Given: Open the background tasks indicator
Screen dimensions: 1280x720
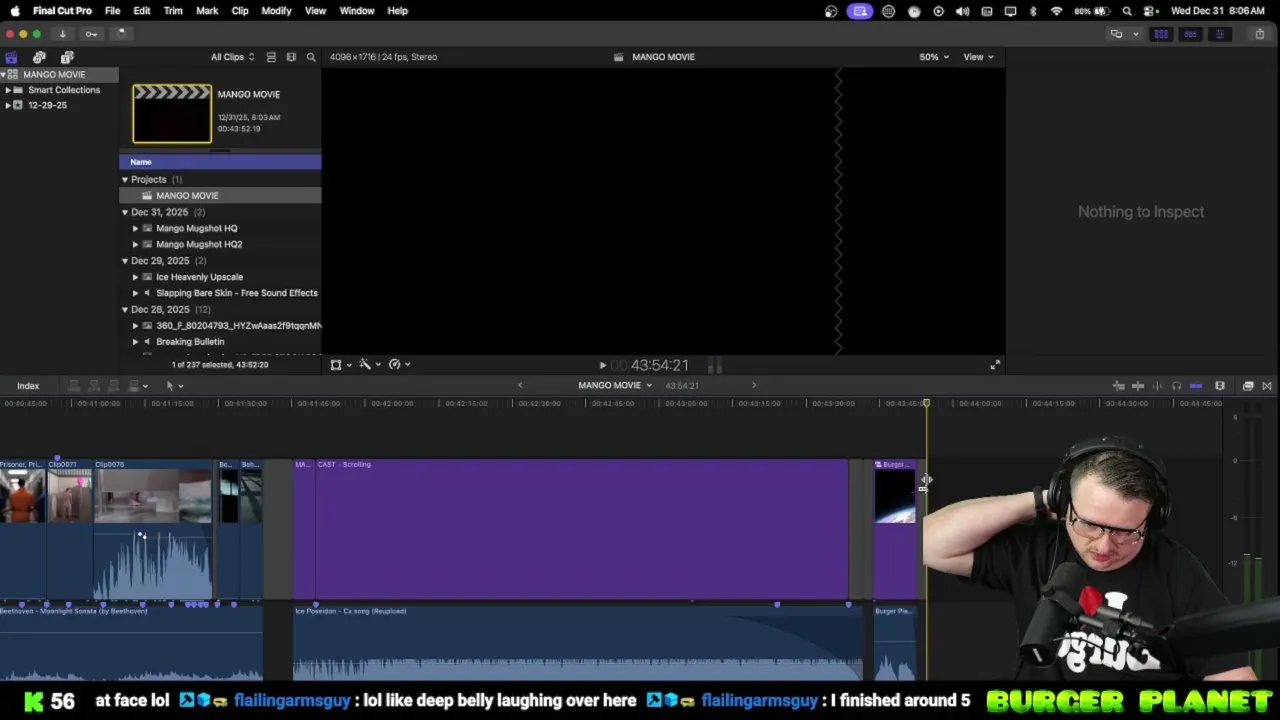Looking at the screenshot, I should click(120, 34).
